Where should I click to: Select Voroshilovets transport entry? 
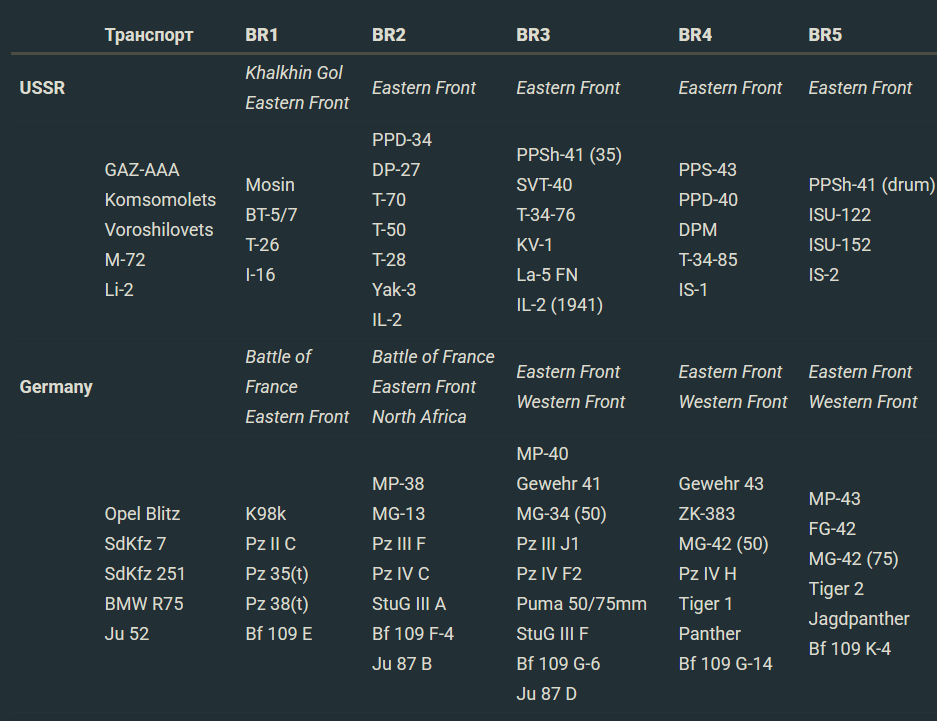(159, 230)
